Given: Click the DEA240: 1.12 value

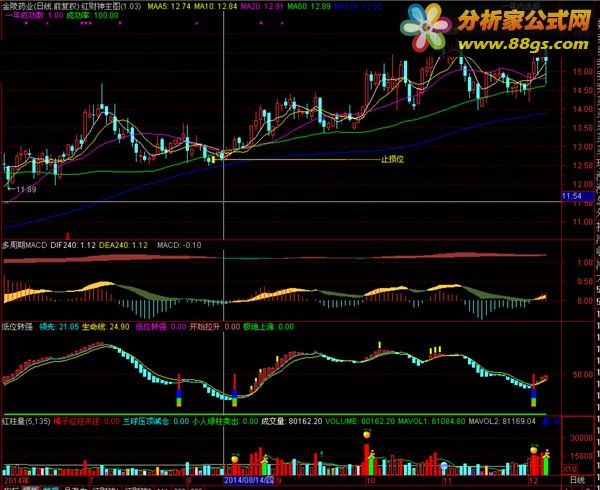Looking at the screenshot, I should click(x=123, y=245).
